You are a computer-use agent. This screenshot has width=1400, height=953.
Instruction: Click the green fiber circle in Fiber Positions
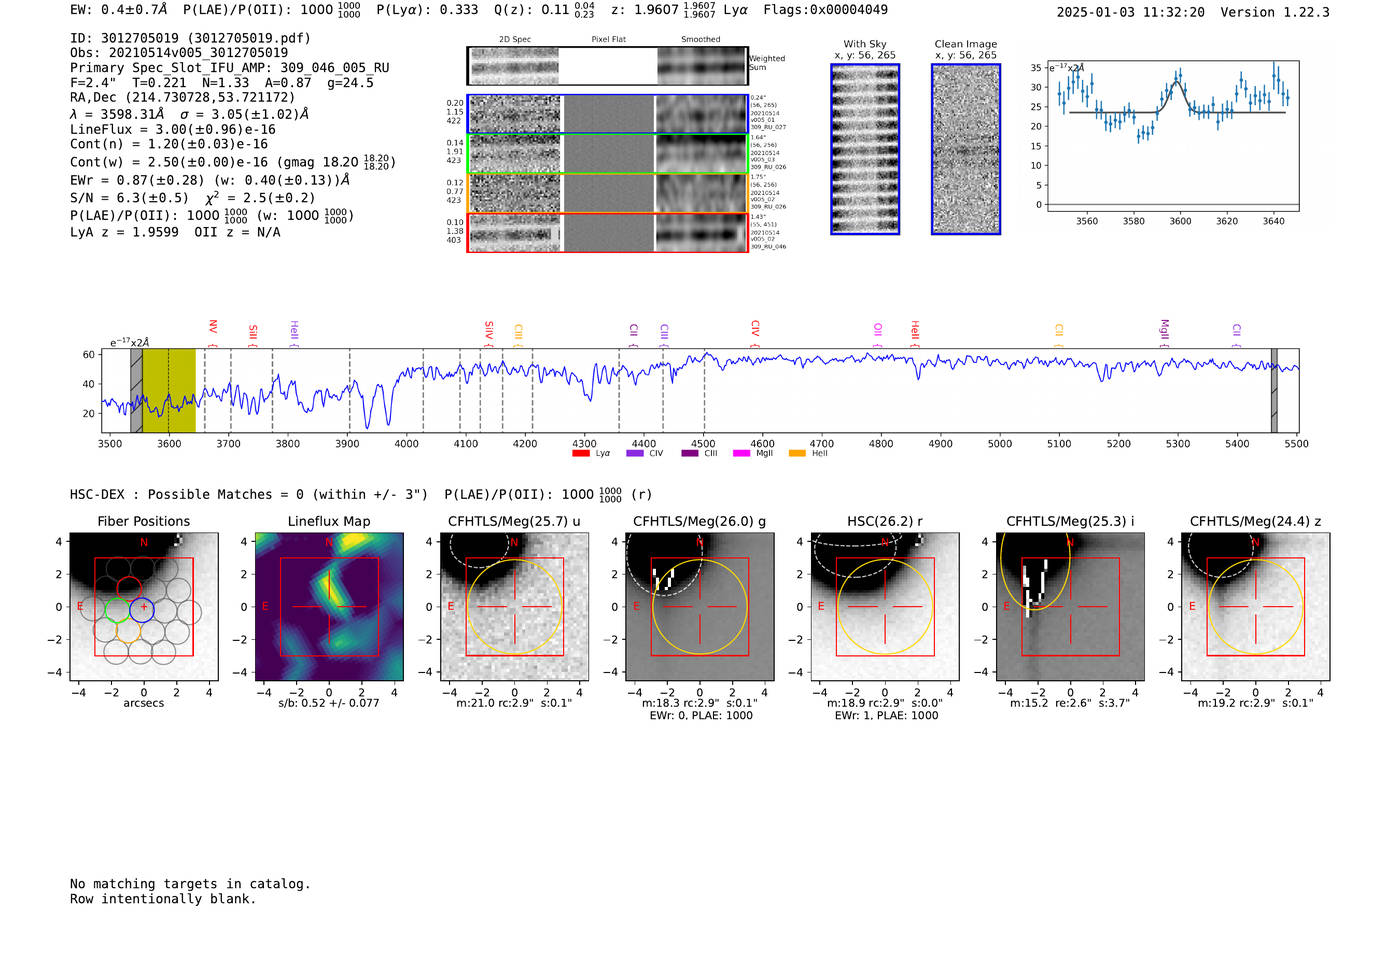point(118,609)
